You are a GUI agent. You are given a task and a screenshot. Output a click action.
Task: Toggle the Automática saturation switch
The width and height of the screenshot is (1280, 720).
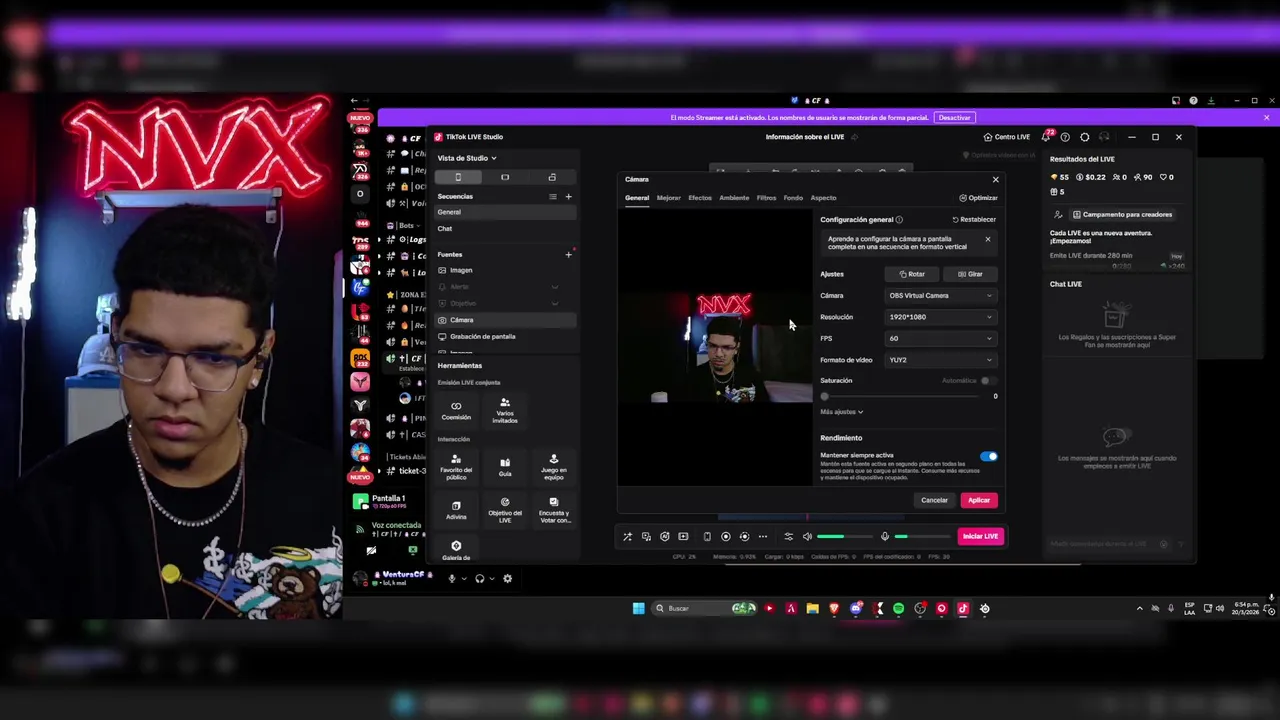pos(987,381)
